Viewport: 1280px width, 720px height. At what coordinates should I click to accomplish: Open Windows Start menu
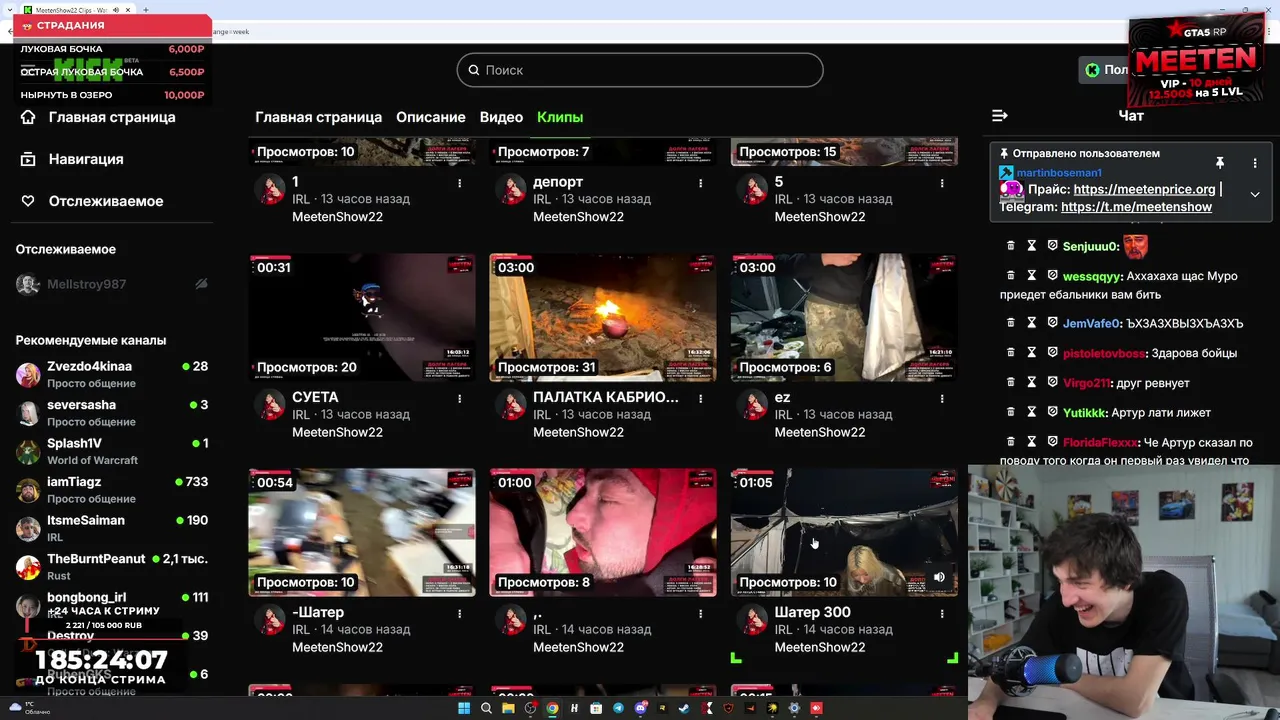tap(464, 708)
